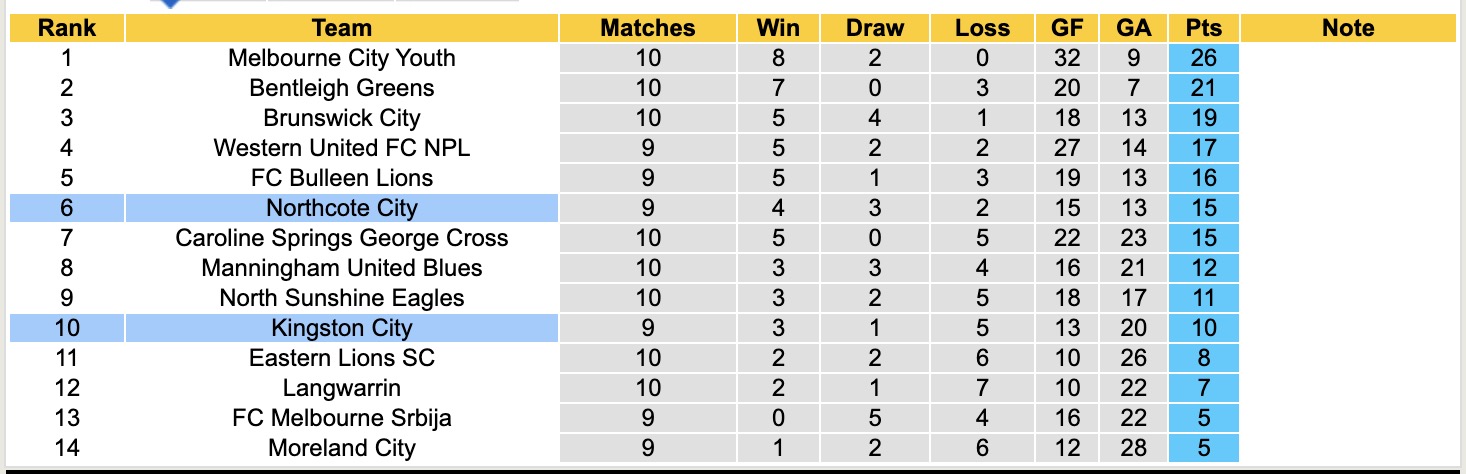Click the GA column header
Screen dimensions: 1466x474
[1134, 28]
